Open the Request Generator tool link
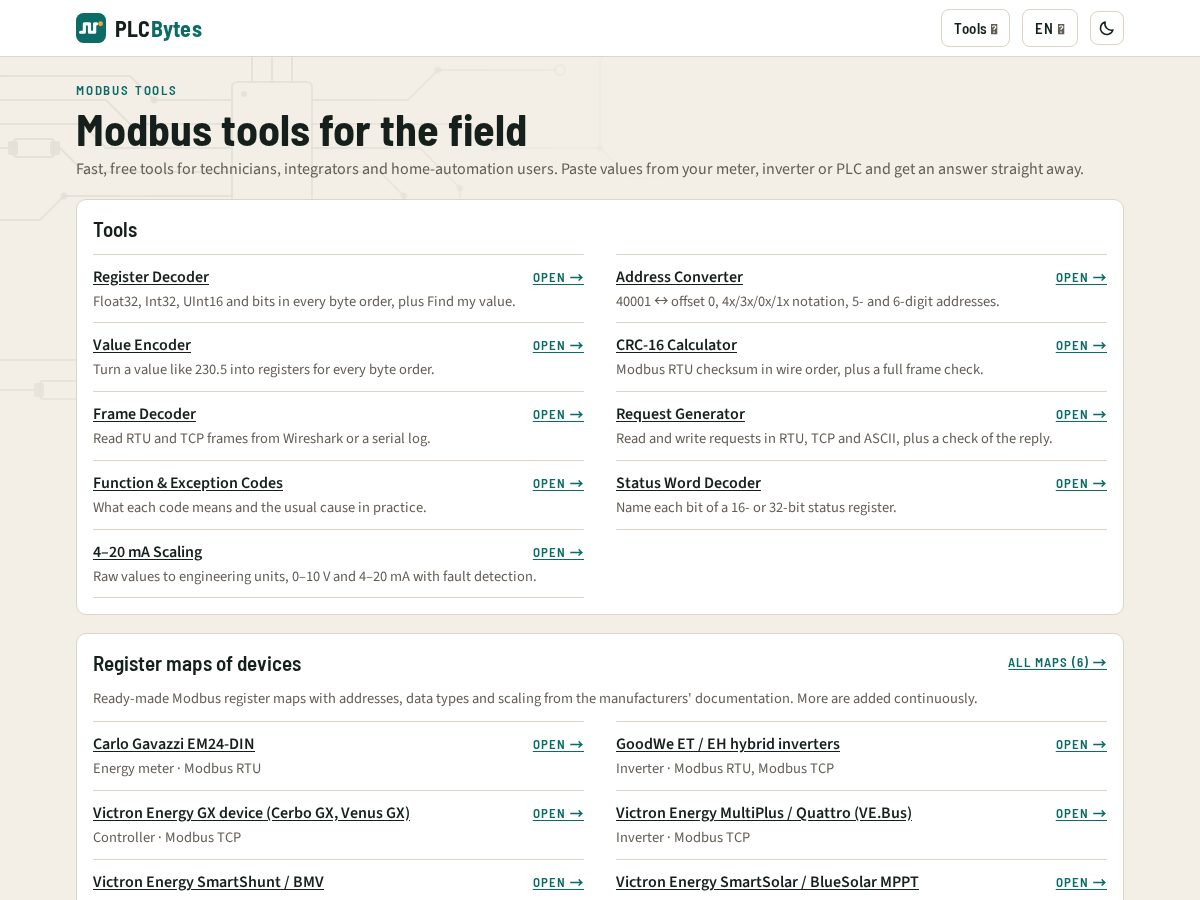This screenshot has height=900, width=1200. [x=680, y=414]
